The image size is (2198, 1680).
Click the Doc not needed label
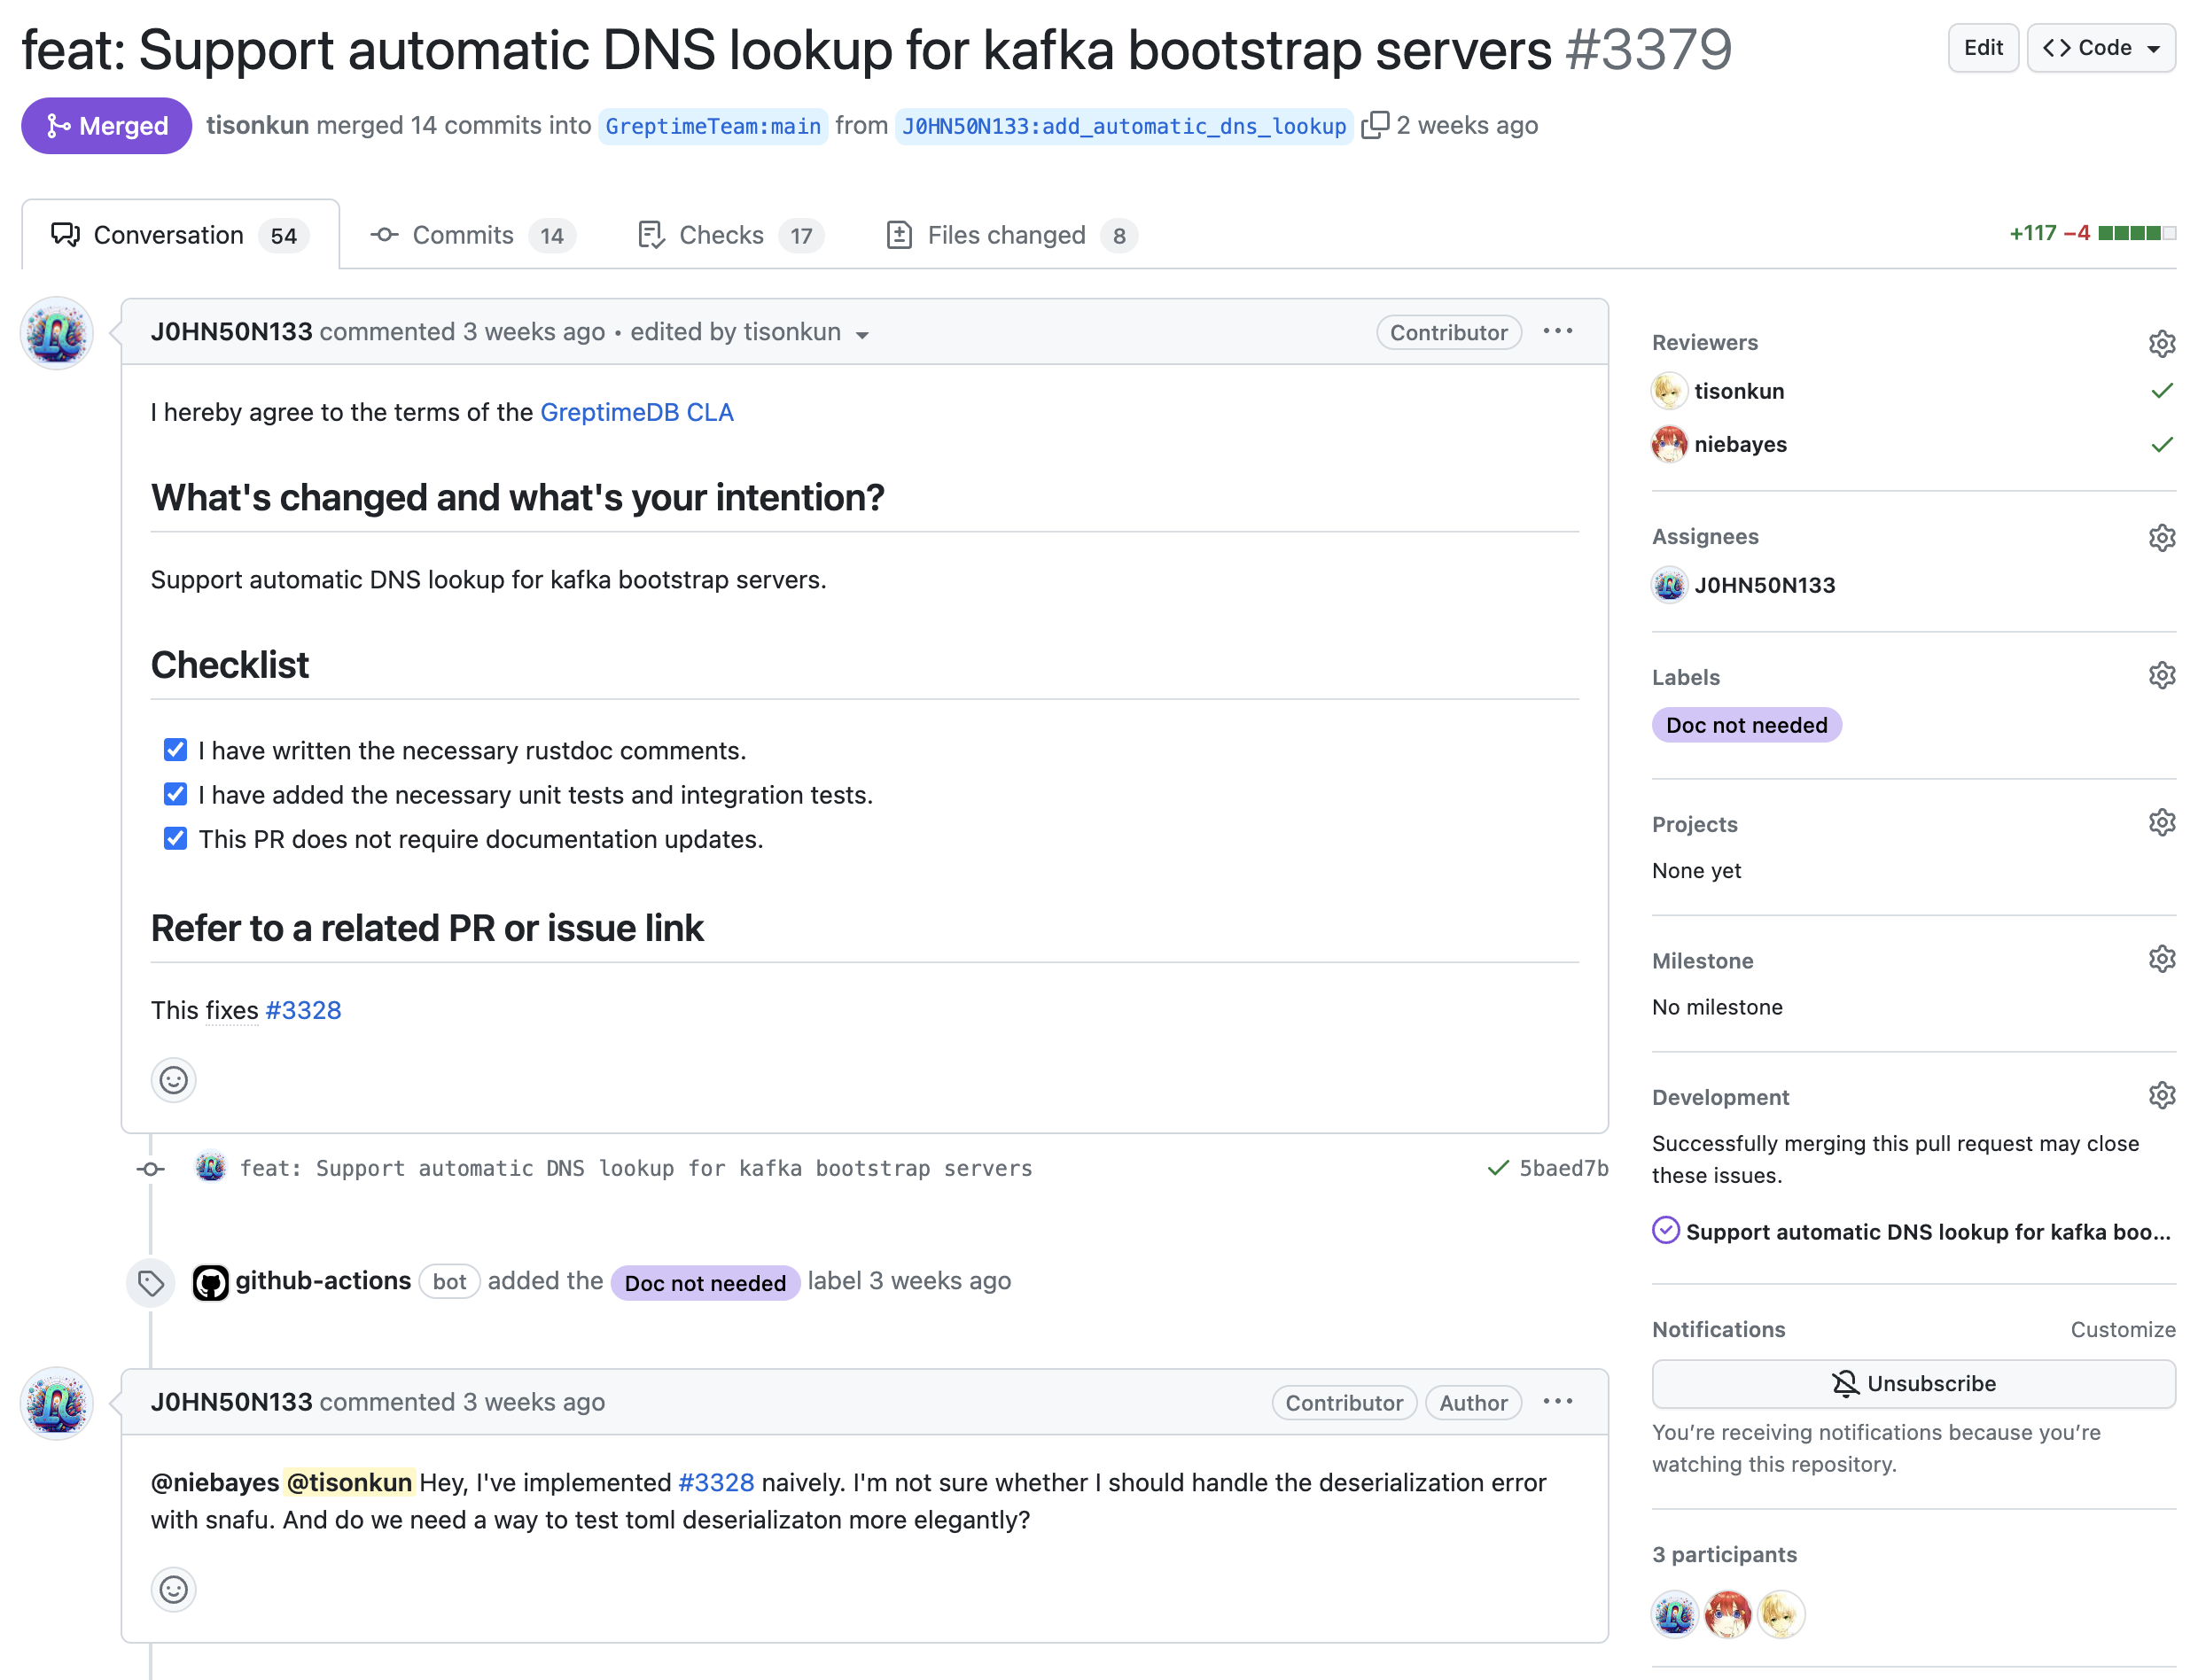pos(1745,724)
